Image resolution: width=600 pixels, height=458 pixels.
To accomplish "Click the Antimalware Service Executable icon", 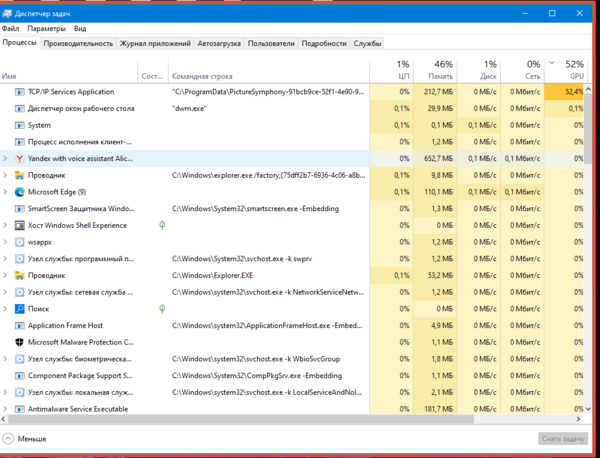I will click(x=19, y=409).
